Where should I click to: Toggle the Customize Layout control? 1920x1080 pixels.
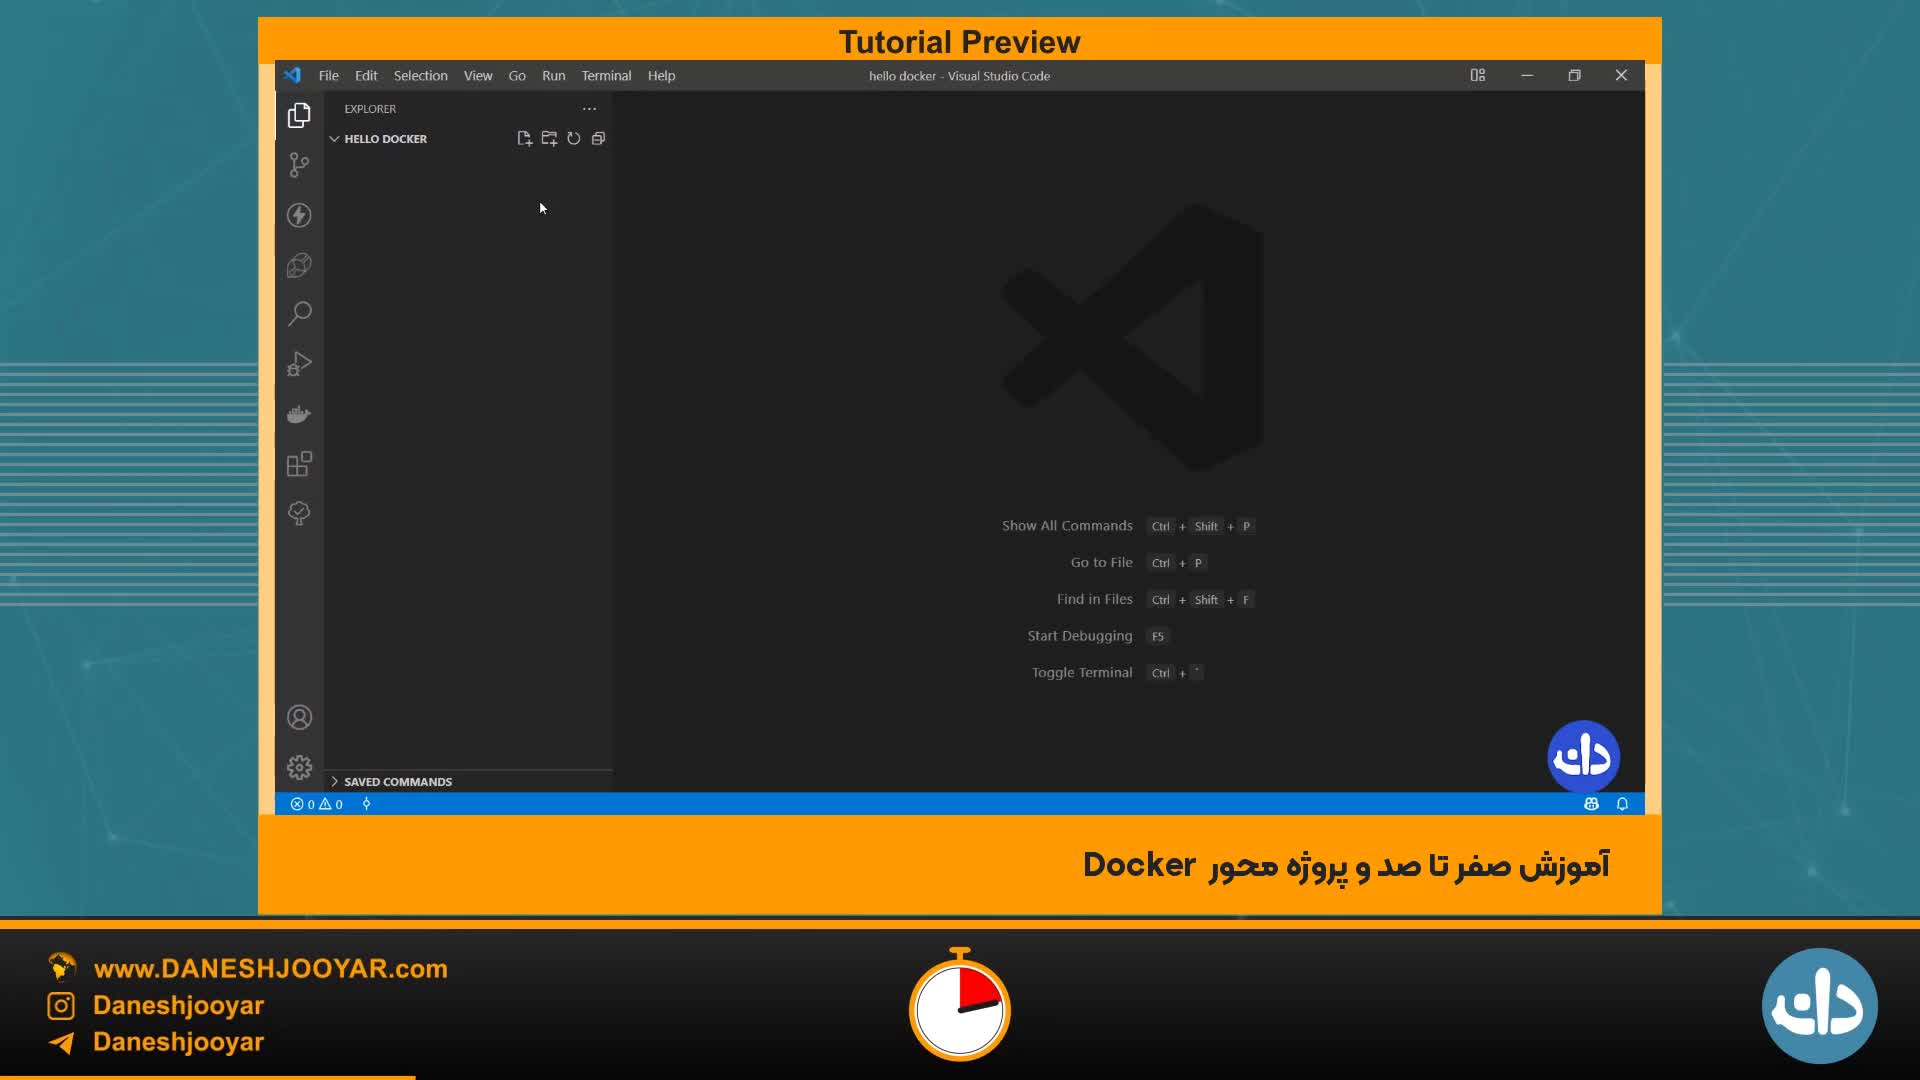(x=1477, y=76)
